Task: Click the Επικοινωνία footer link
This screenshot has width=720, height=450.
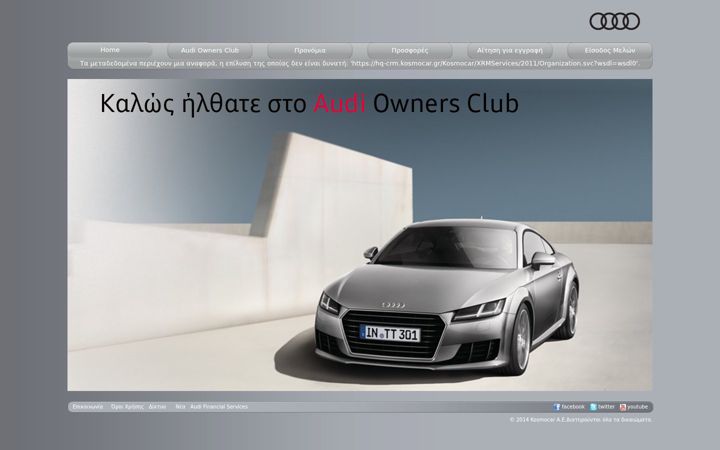Action: (x=87, y=407)
